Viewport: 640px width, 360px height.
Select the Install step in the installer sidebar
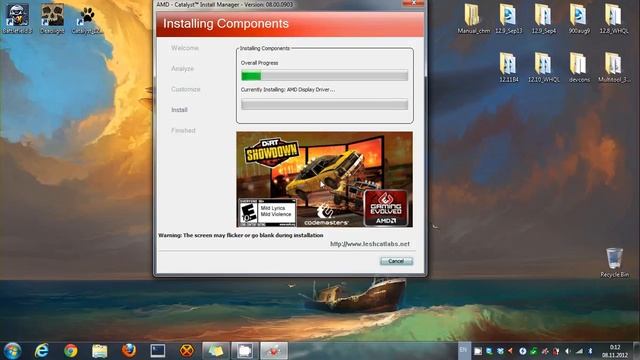179,110
